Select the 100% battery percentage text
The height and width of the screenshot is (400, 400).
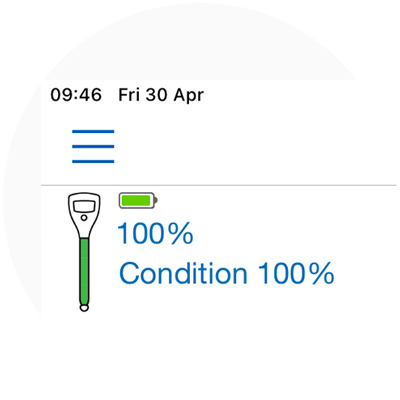click(155, 233)
